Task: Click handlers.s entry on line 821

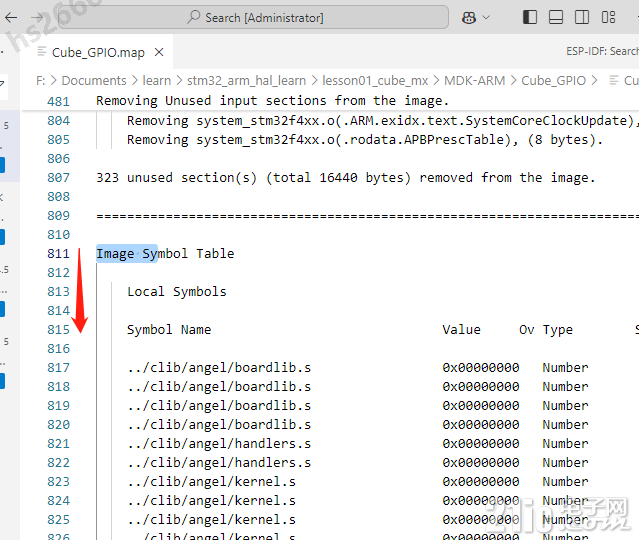Action: pyautogui.click(x=219, y=443)
